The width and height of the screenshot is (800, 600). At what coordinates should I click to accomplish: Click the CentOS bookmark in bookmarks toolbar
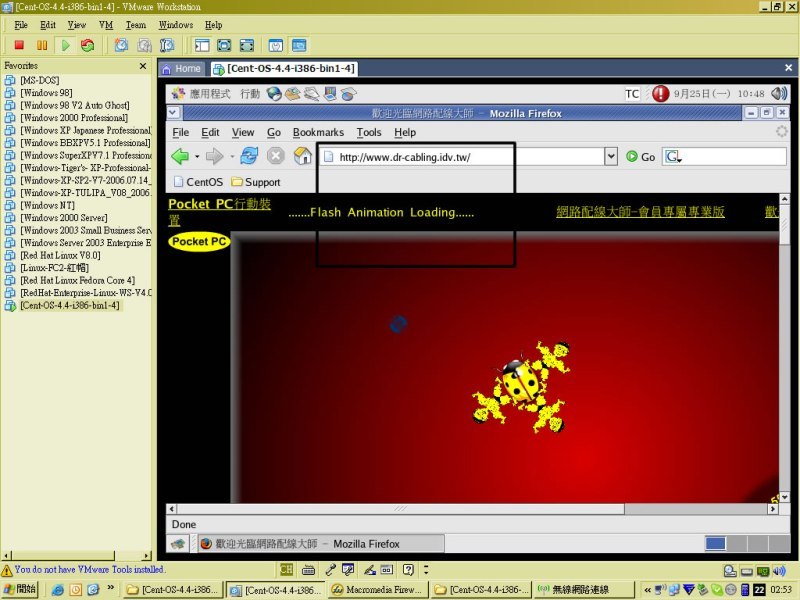[198, 182]
